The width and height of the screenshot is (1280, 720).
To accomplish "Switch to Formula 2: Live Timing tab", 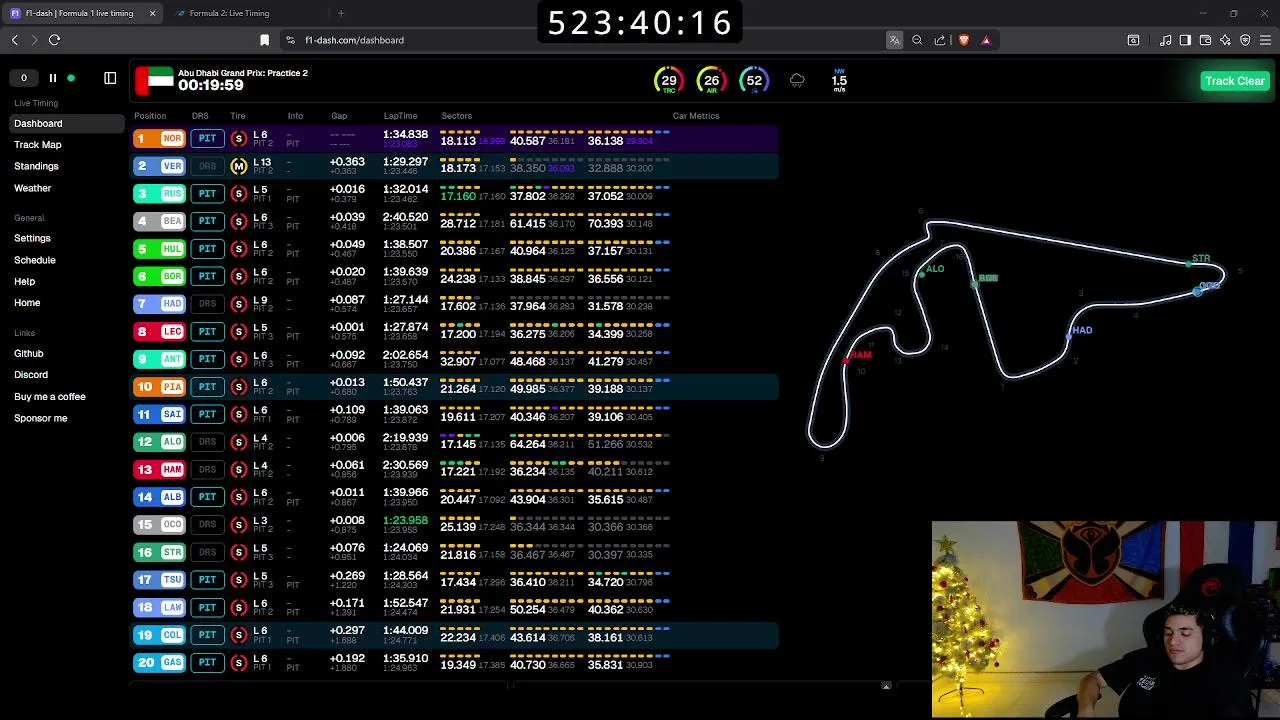I will point(229,13).
